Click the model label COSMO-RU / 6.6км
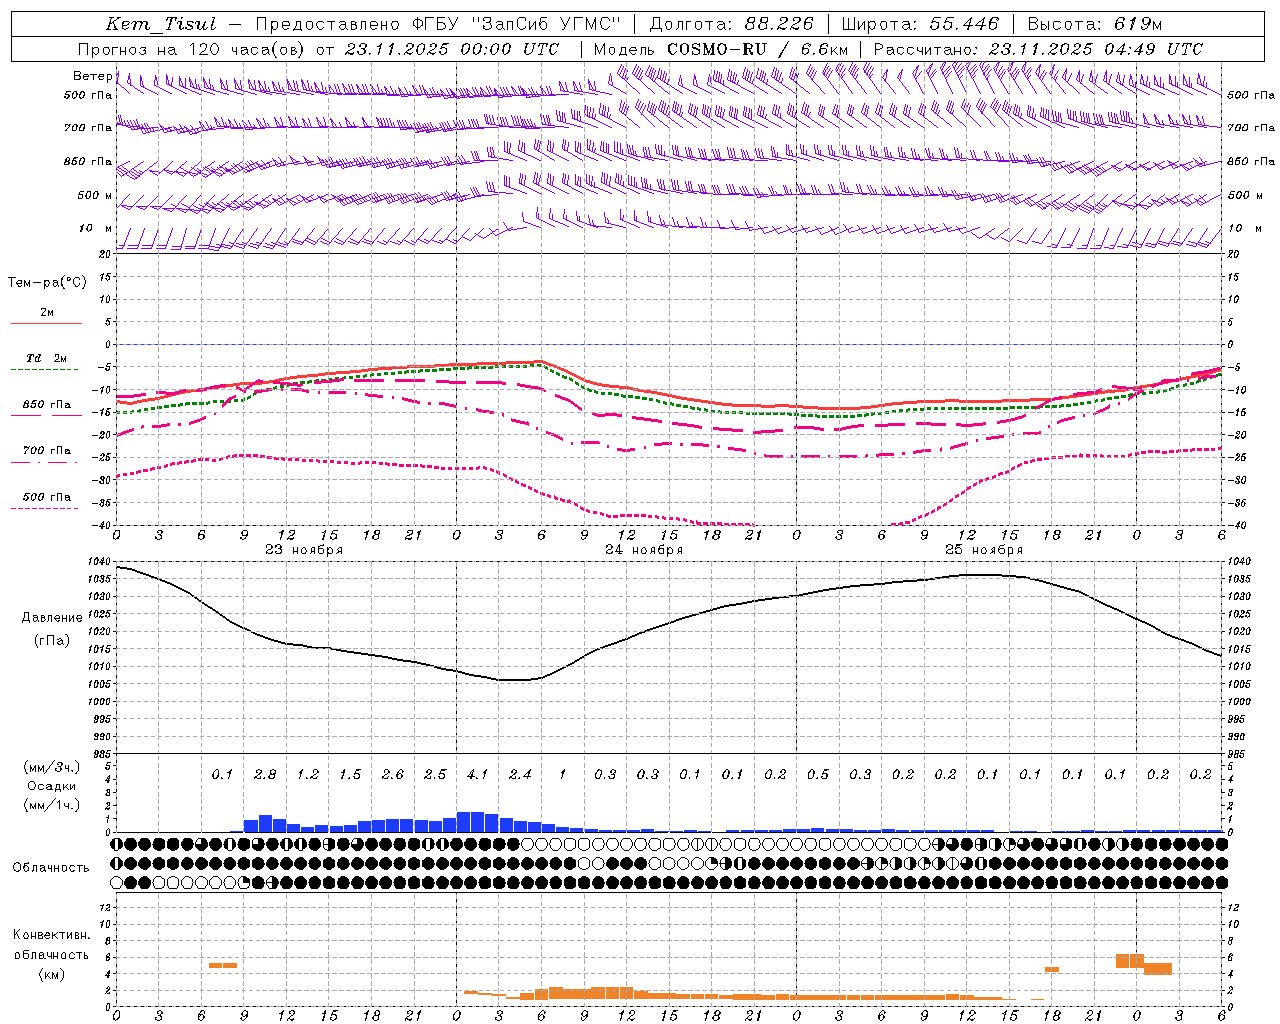This screenshot has width=1280, height=1024. click(721, 49)
